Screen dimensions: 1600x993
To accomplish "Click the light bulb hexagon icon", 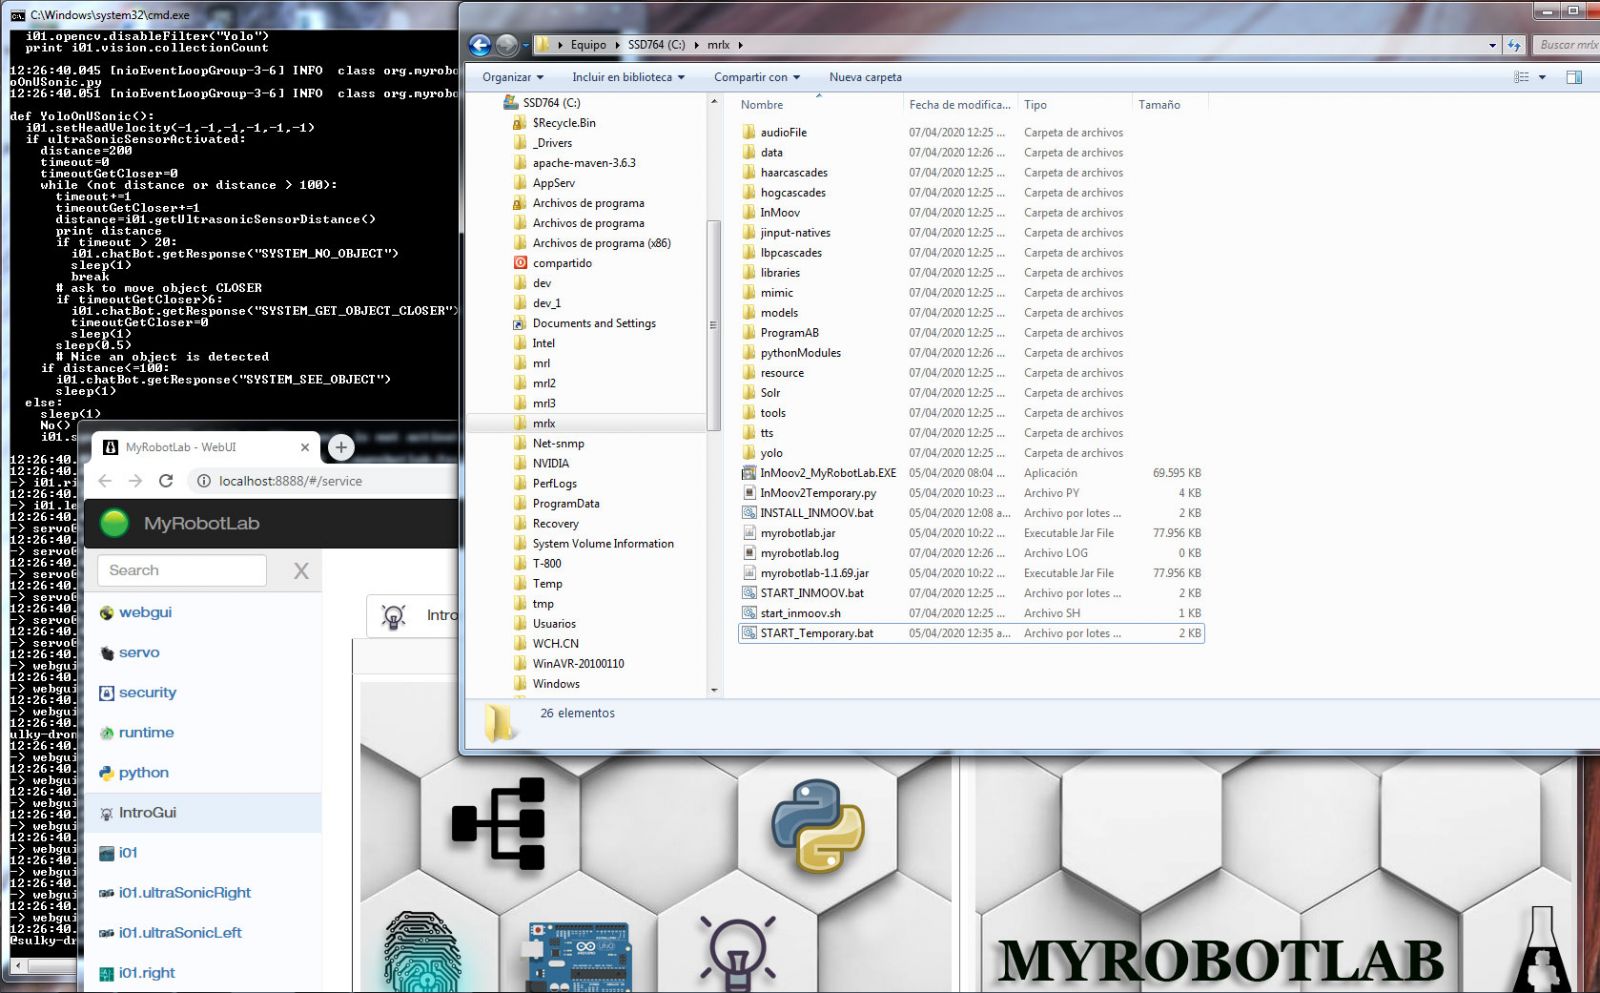I will pyautogui.click(x=737, y=952).
